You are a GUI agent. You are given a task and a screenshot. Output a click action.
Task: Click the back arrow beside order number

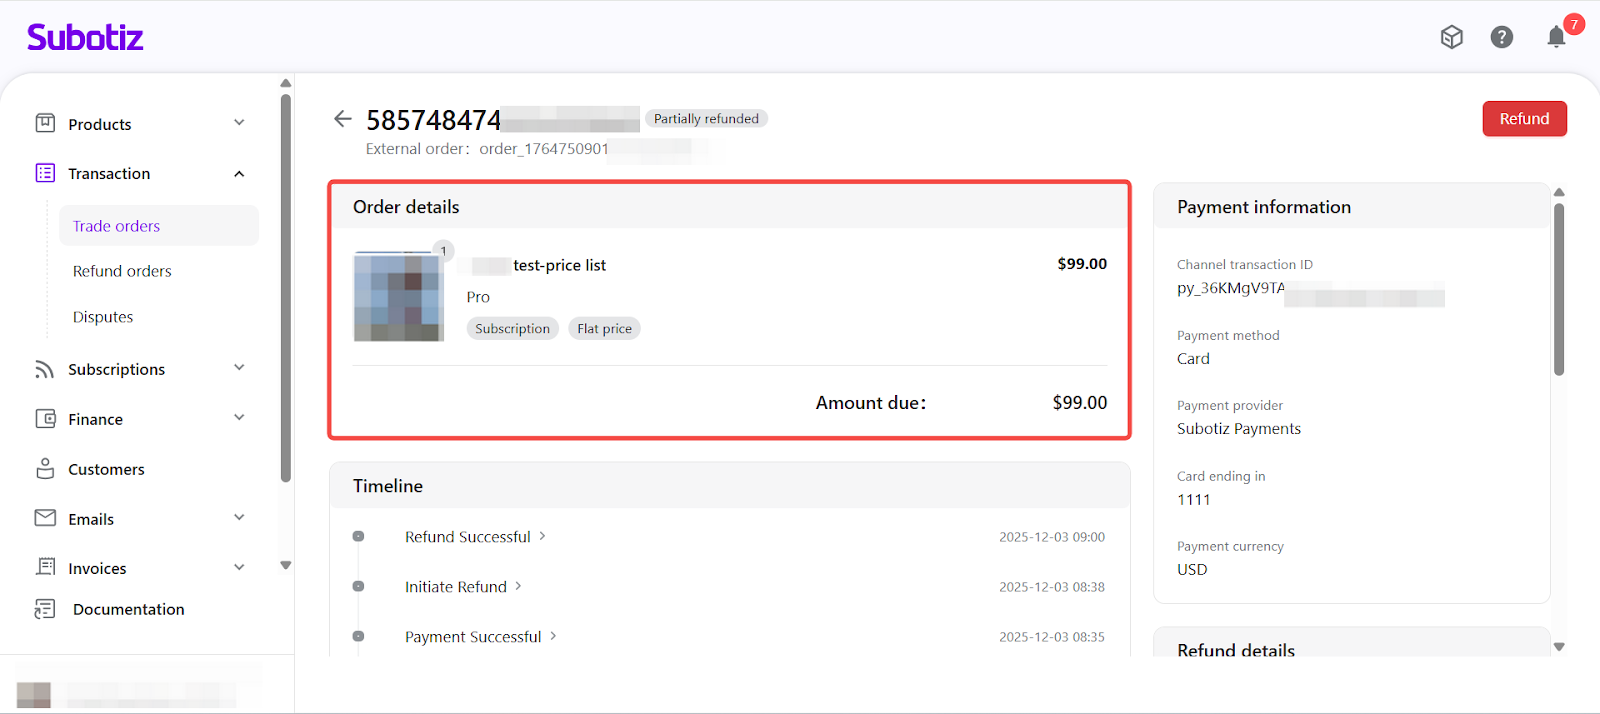click(343, 119)
